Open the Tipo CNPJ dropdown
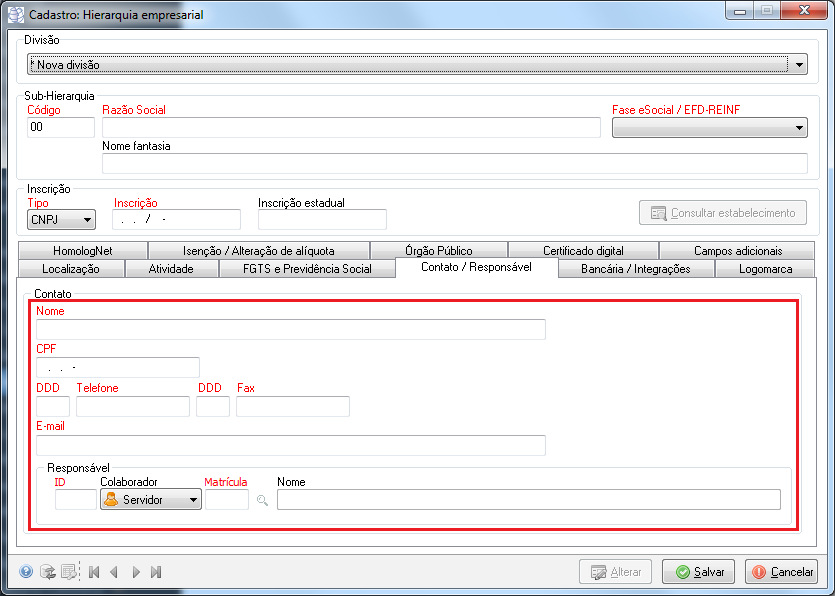 point(87,220)
